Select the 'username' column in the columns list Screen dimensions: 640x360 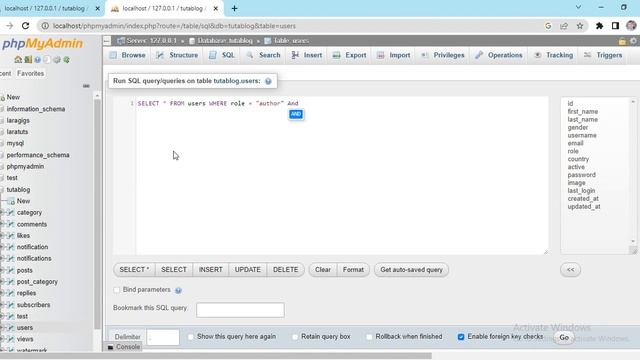(582, 136)
